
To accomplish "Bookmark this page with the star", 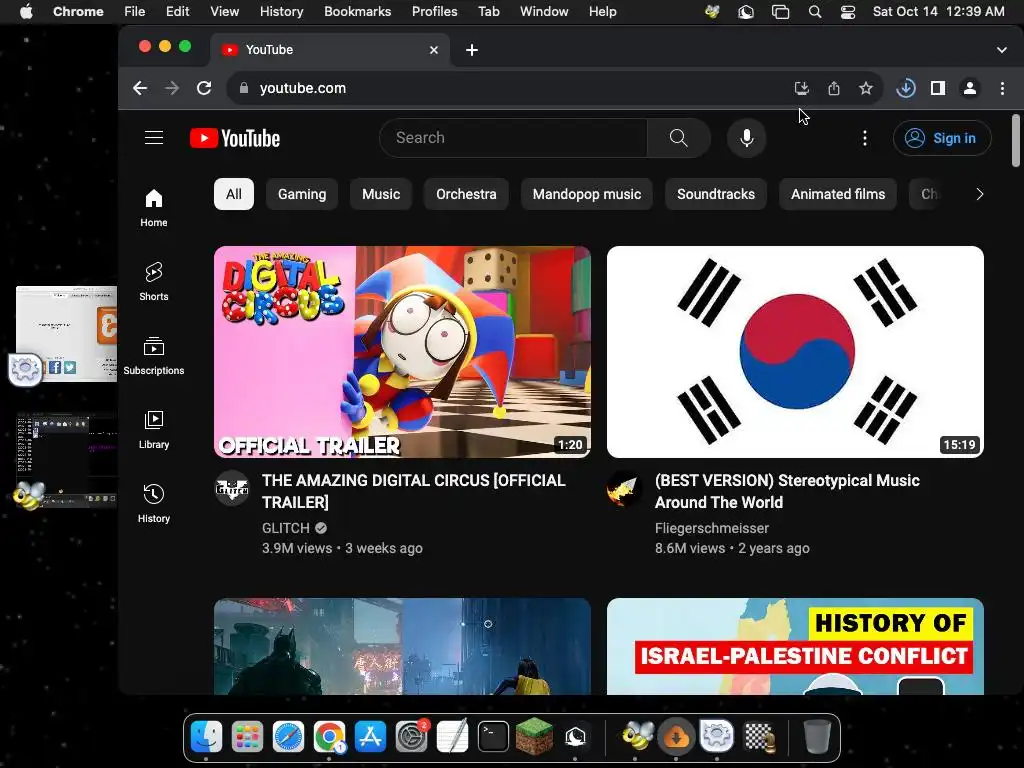I will (866, 88).
